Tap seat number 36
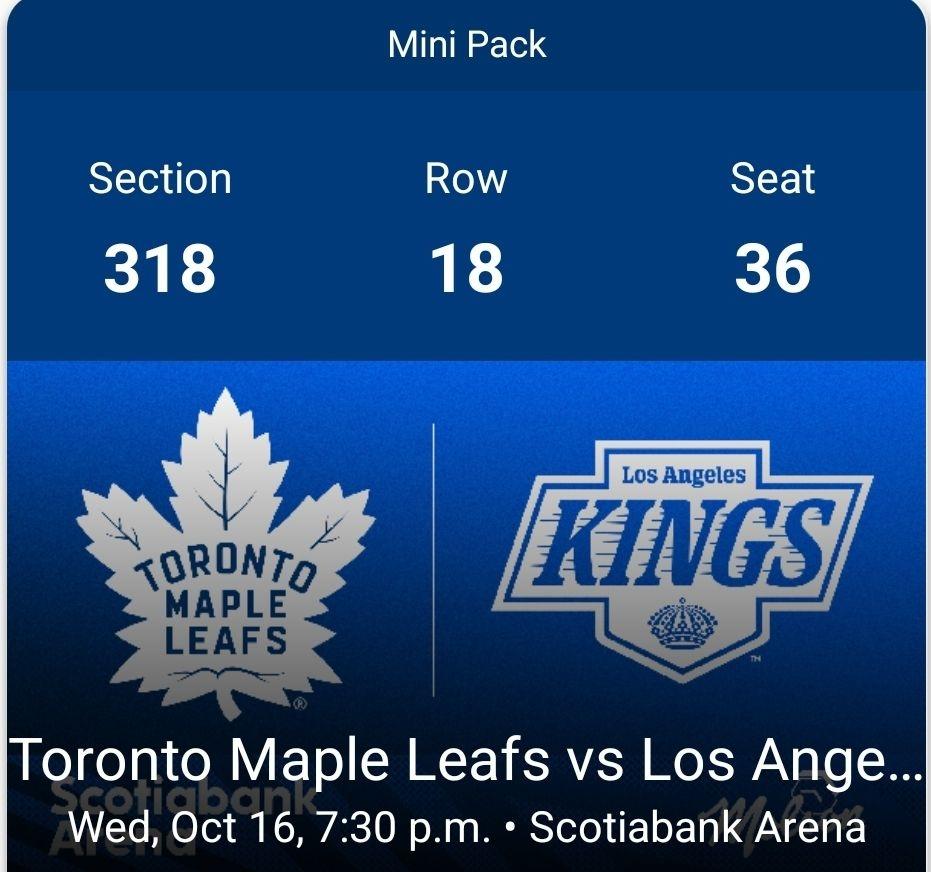 point(773,269)
